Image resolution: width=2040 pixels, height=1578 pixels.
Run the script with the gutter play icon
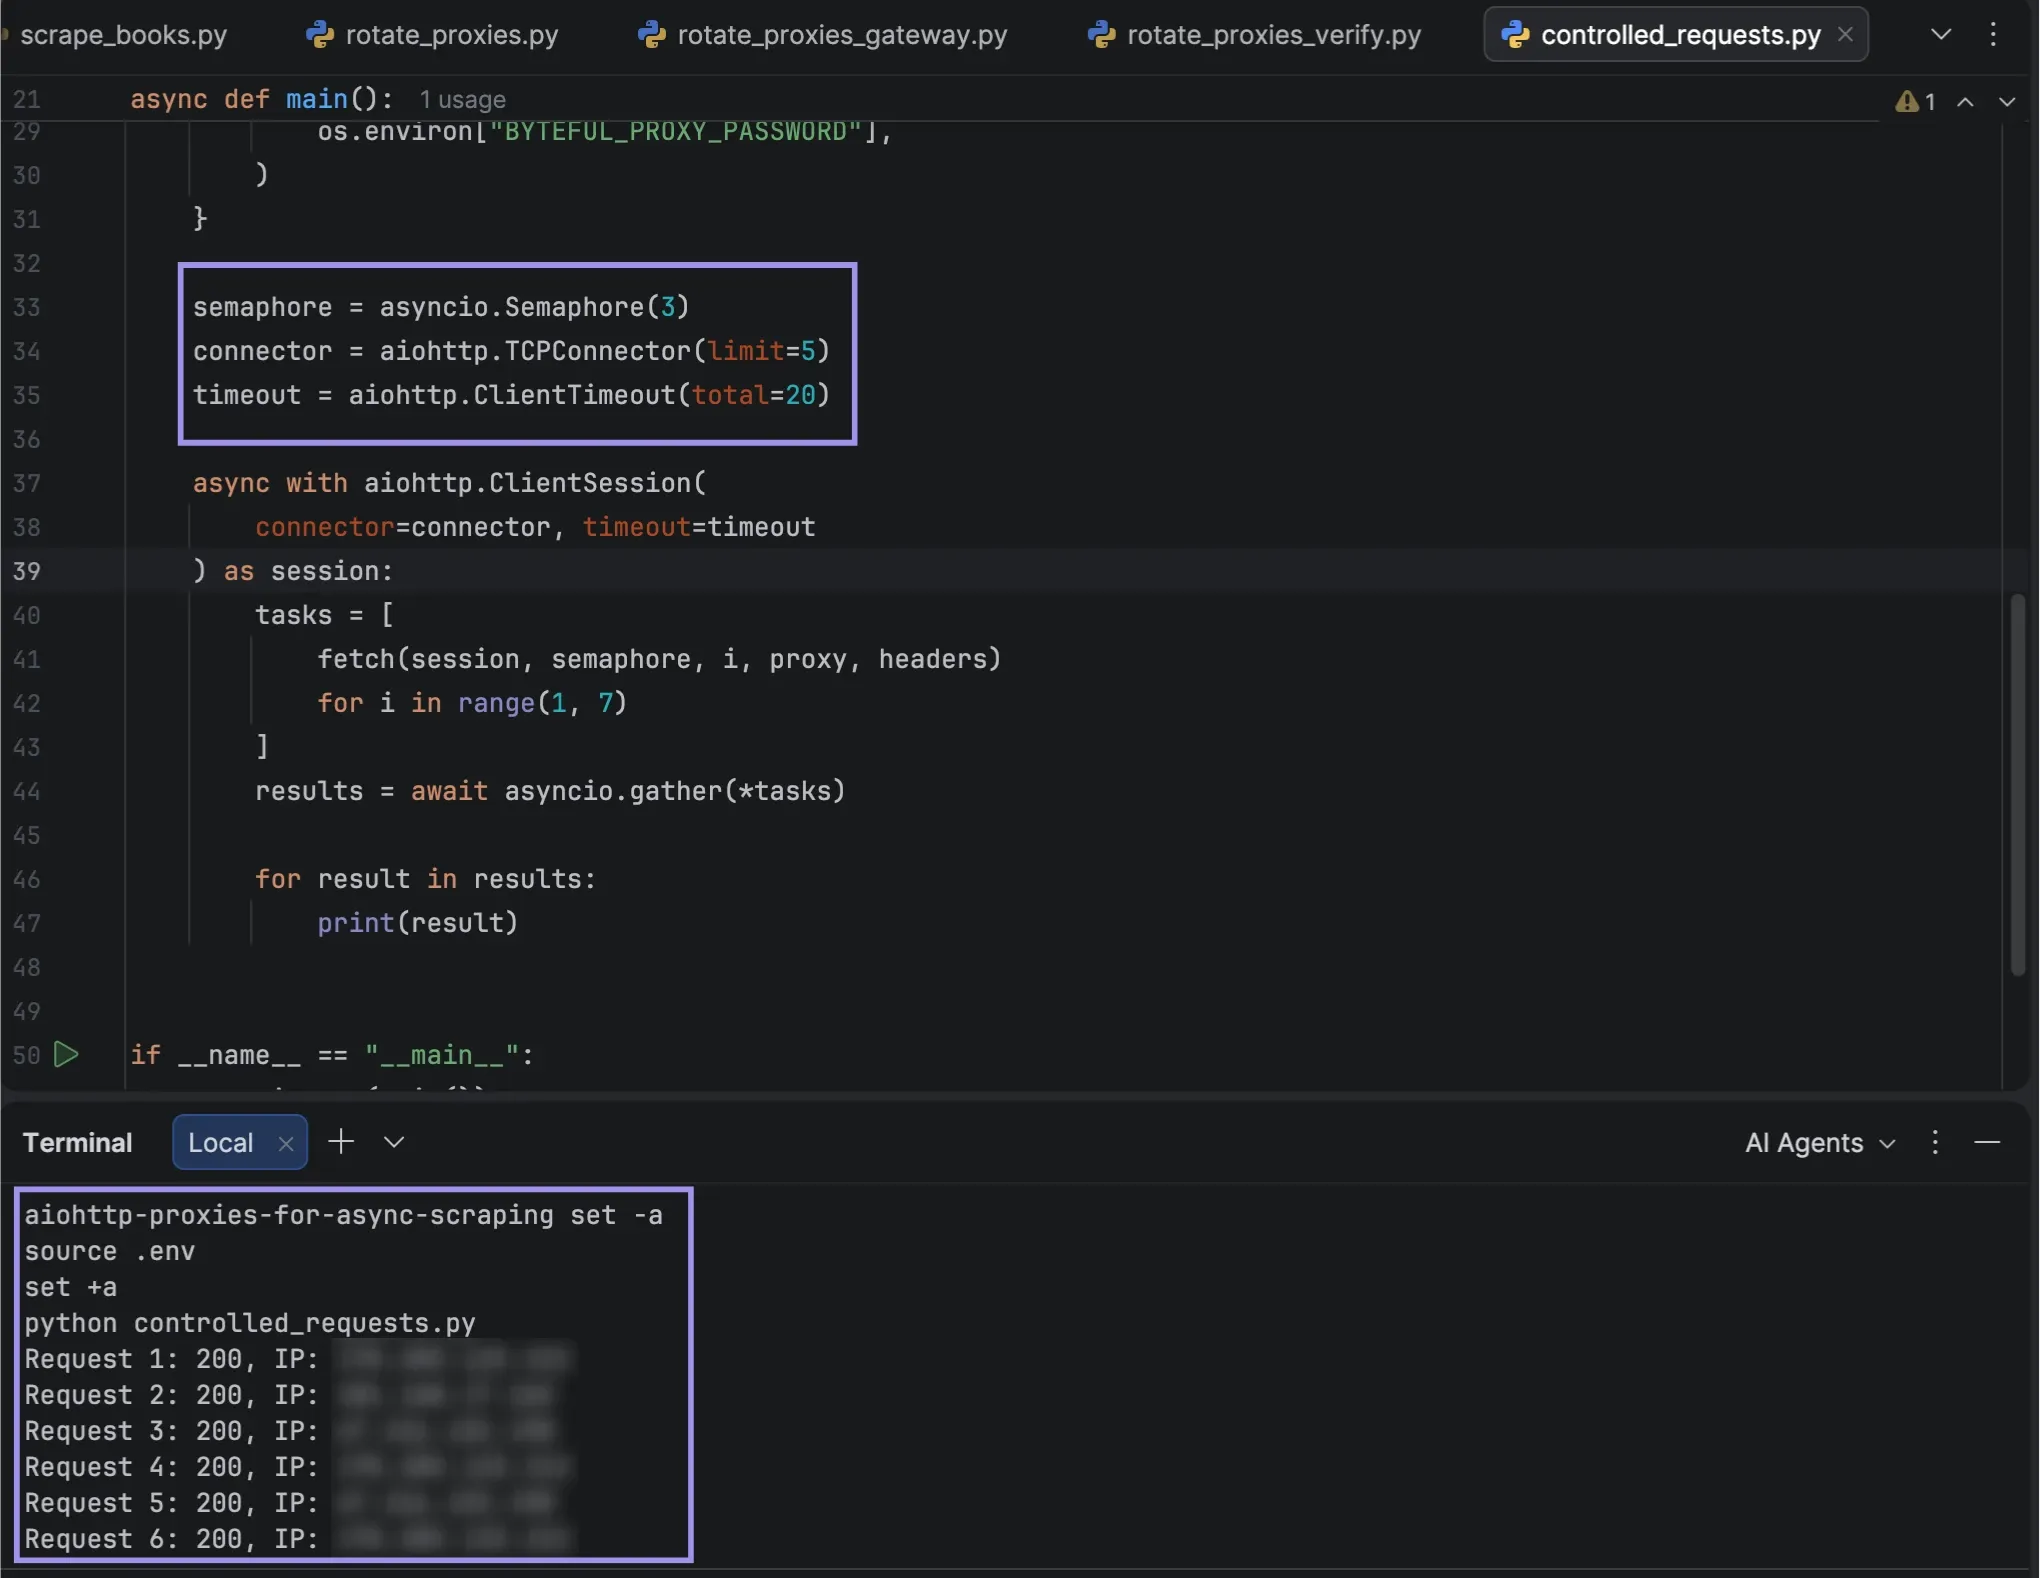coord(66,1054)
